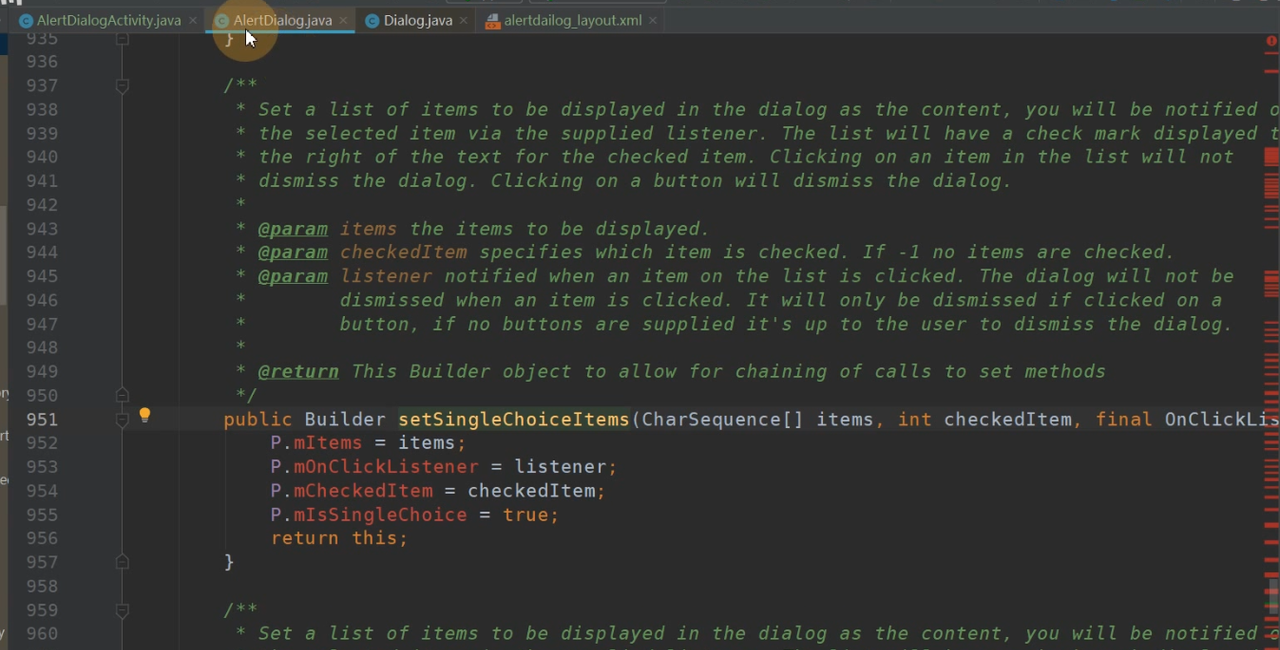Click 'checkedItem' parameter in the method signature

click(x=1008, y=419)
